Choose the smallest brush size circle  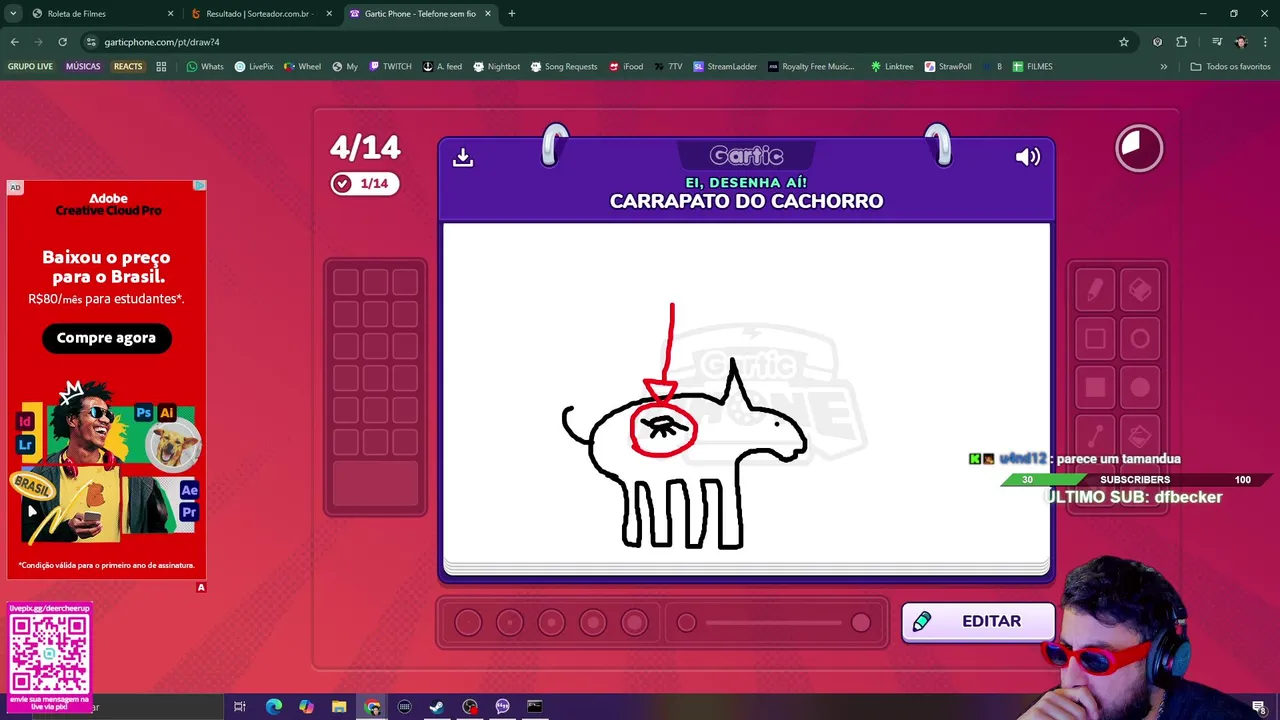(x=468, y=623)
